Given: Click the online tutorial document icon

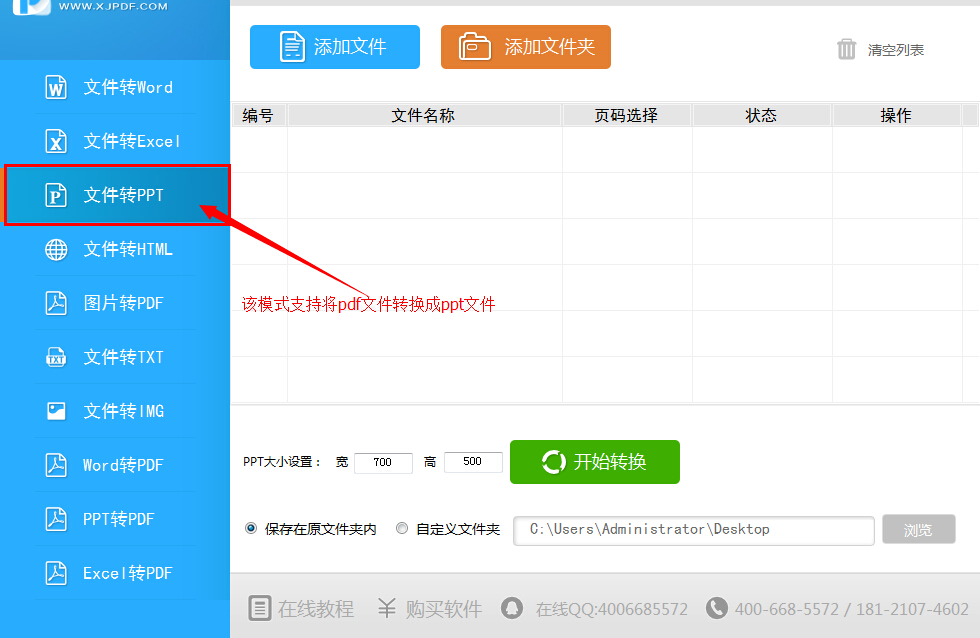Looking at the screenshot, I should coord(259,608).
